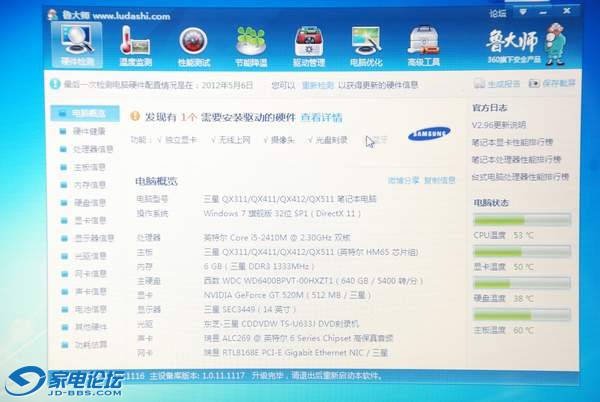Open the 查看详情 driver details link
This screenshot has width=600, height=402.
click(321, 117)
